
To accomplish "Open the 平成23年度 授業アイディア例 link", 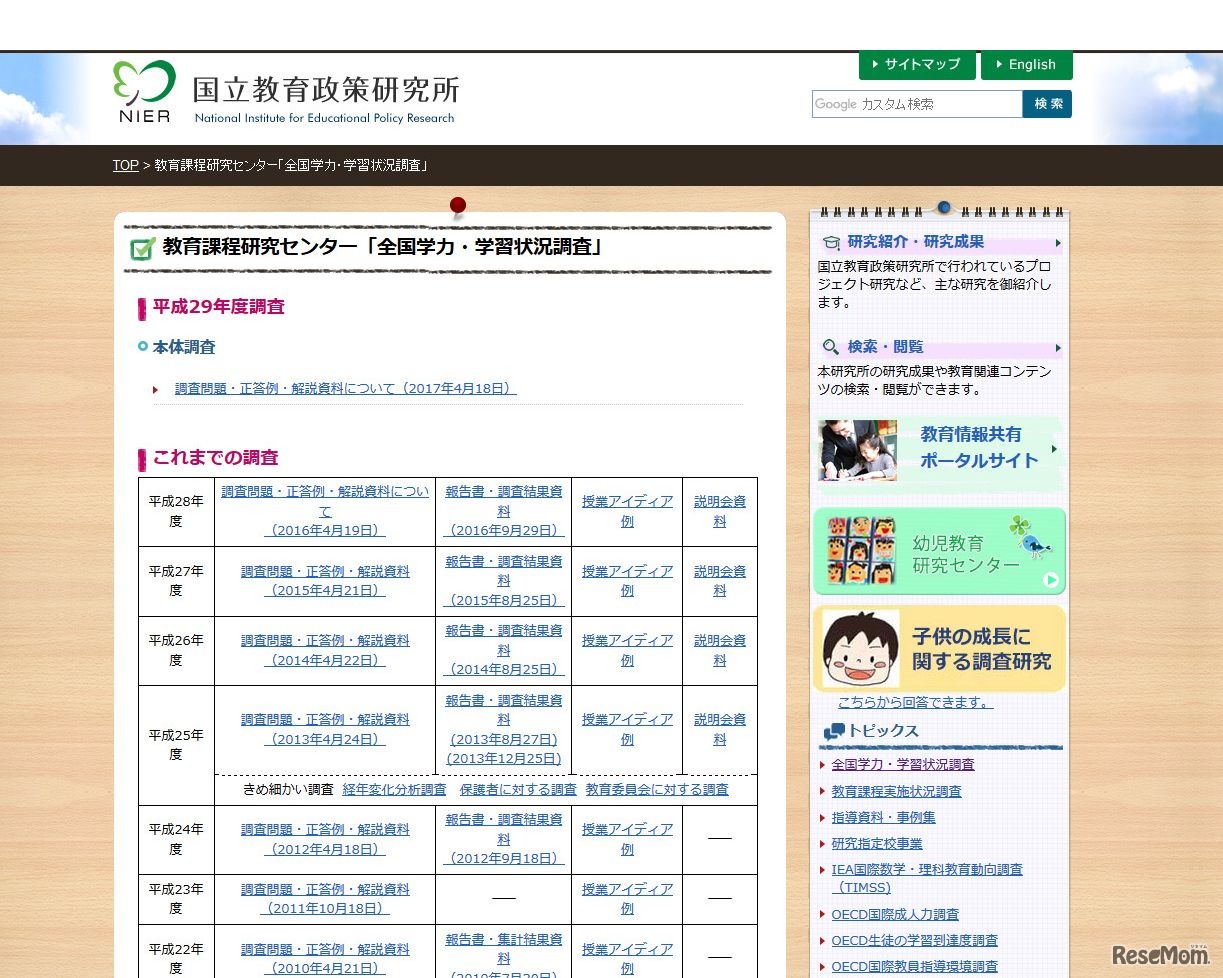I will coord(627,899).
